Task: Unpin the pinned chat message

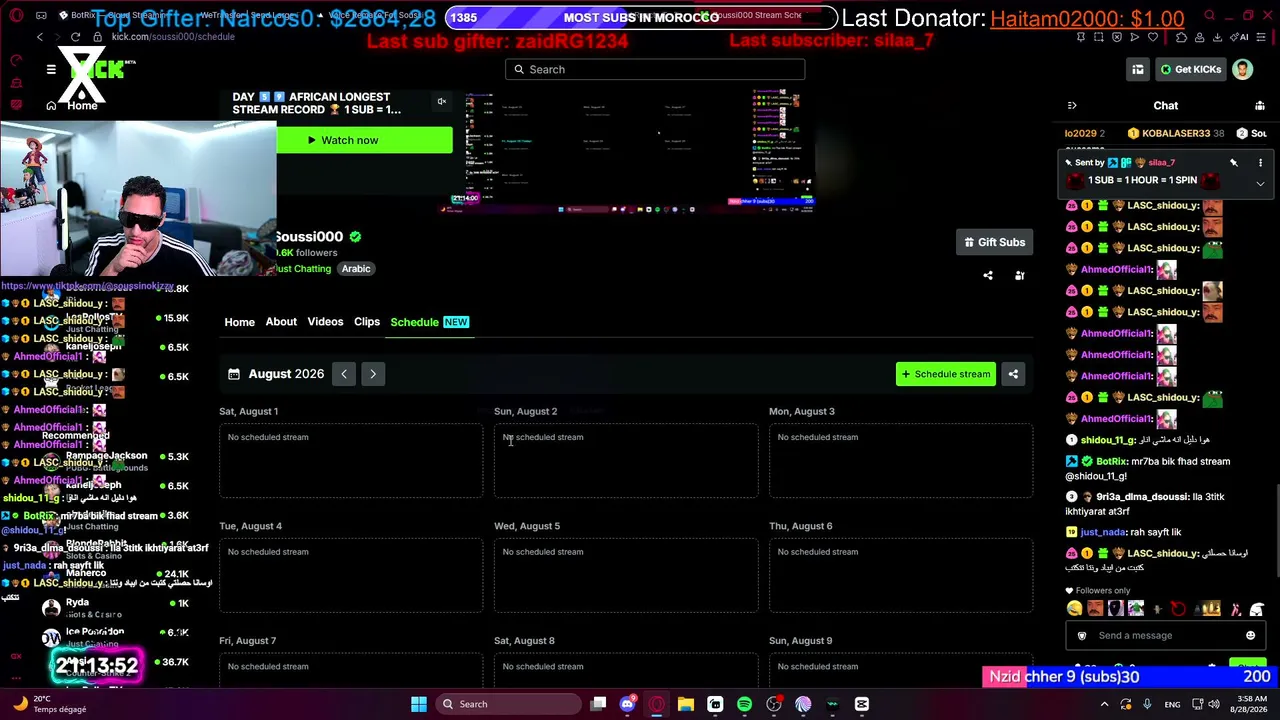Action: click(1234, 162)
